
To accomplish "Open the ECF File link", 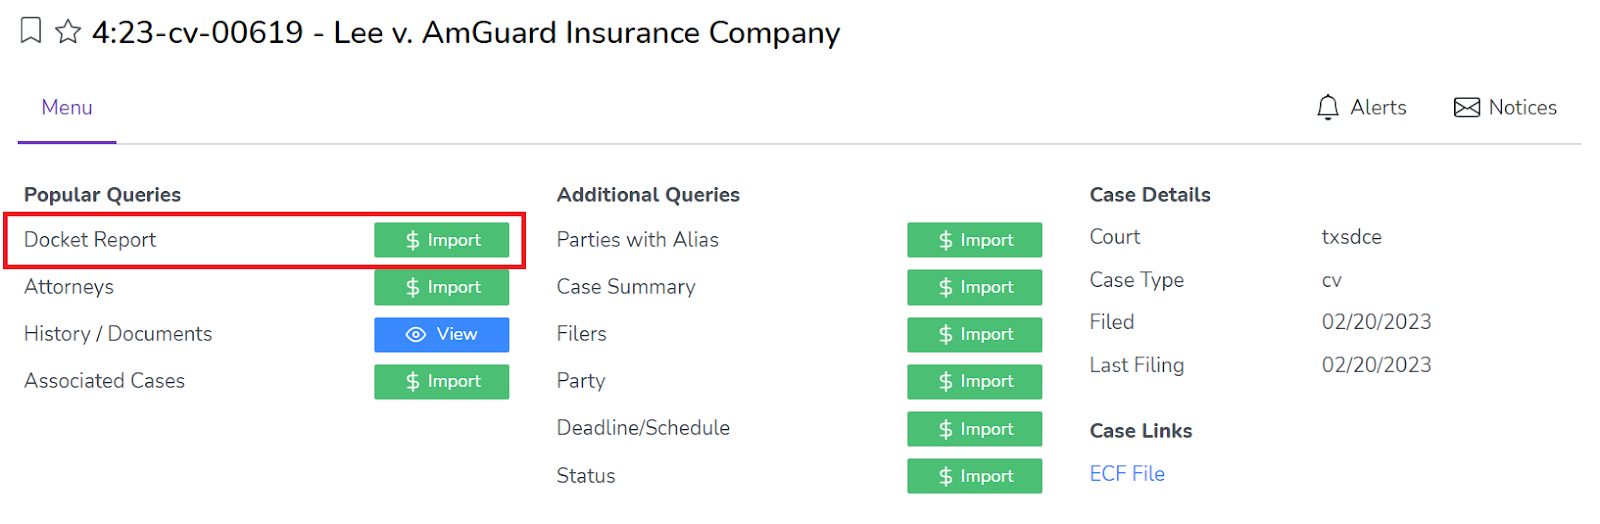I will (x=1127, y=474).
